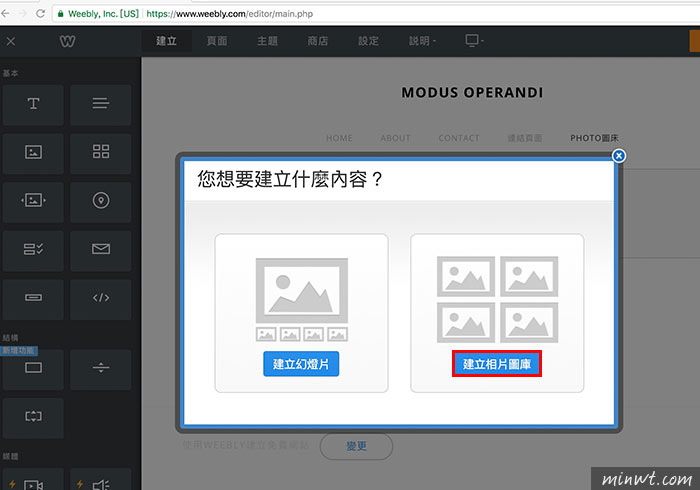Switch to the 主題 tab

[x=267, y=41]
